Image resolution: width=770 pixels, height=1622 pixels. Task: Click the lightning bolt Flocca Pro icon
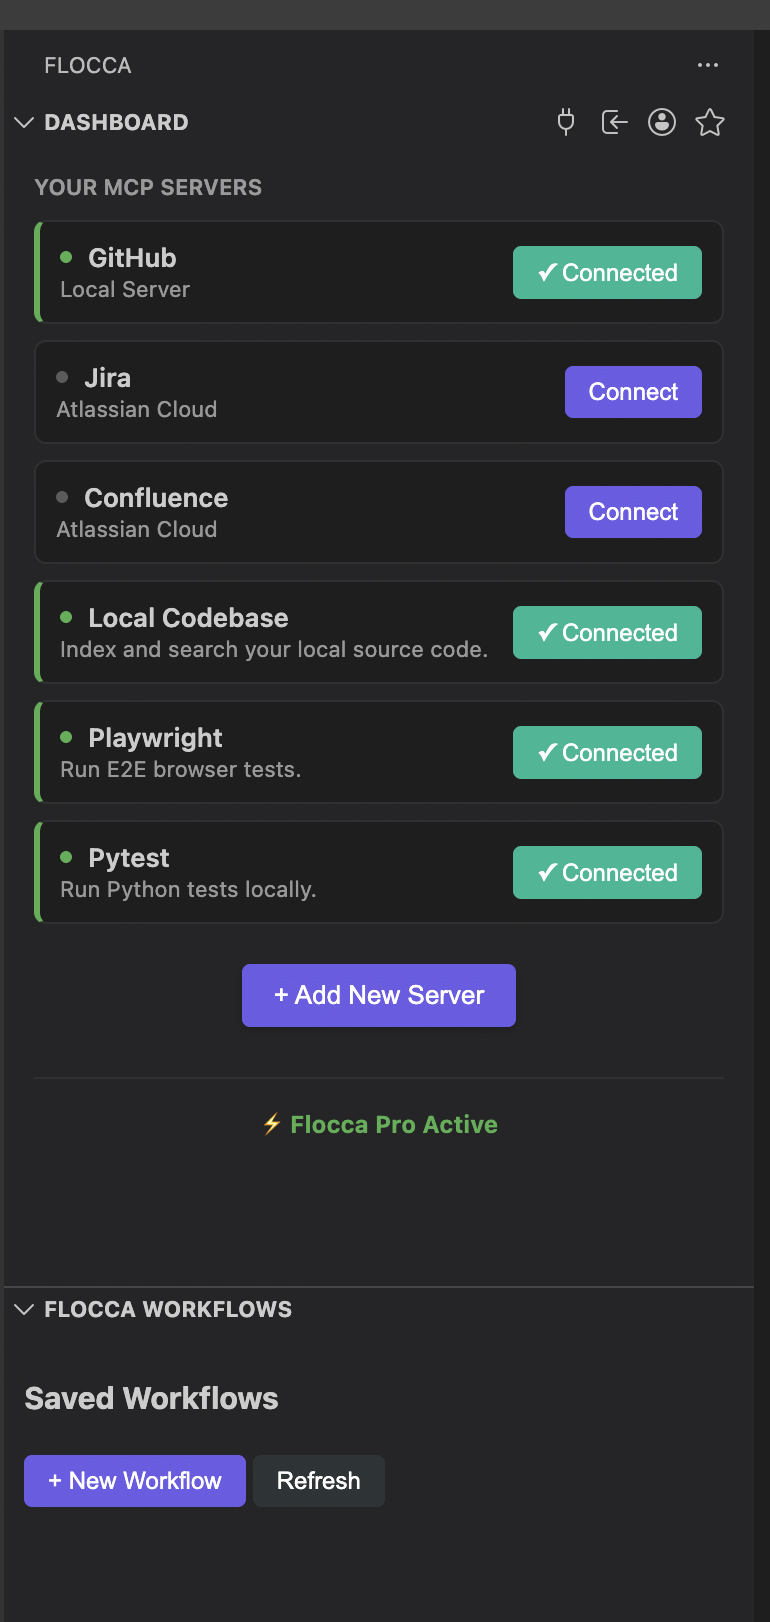pos(271,1124)
